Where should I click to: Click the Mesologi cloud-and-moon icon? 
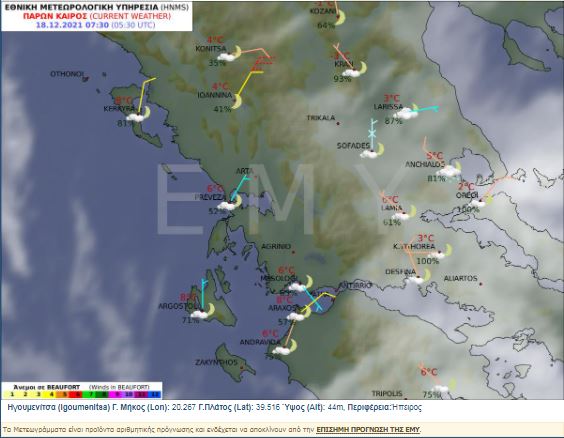(x=301, y=284)
